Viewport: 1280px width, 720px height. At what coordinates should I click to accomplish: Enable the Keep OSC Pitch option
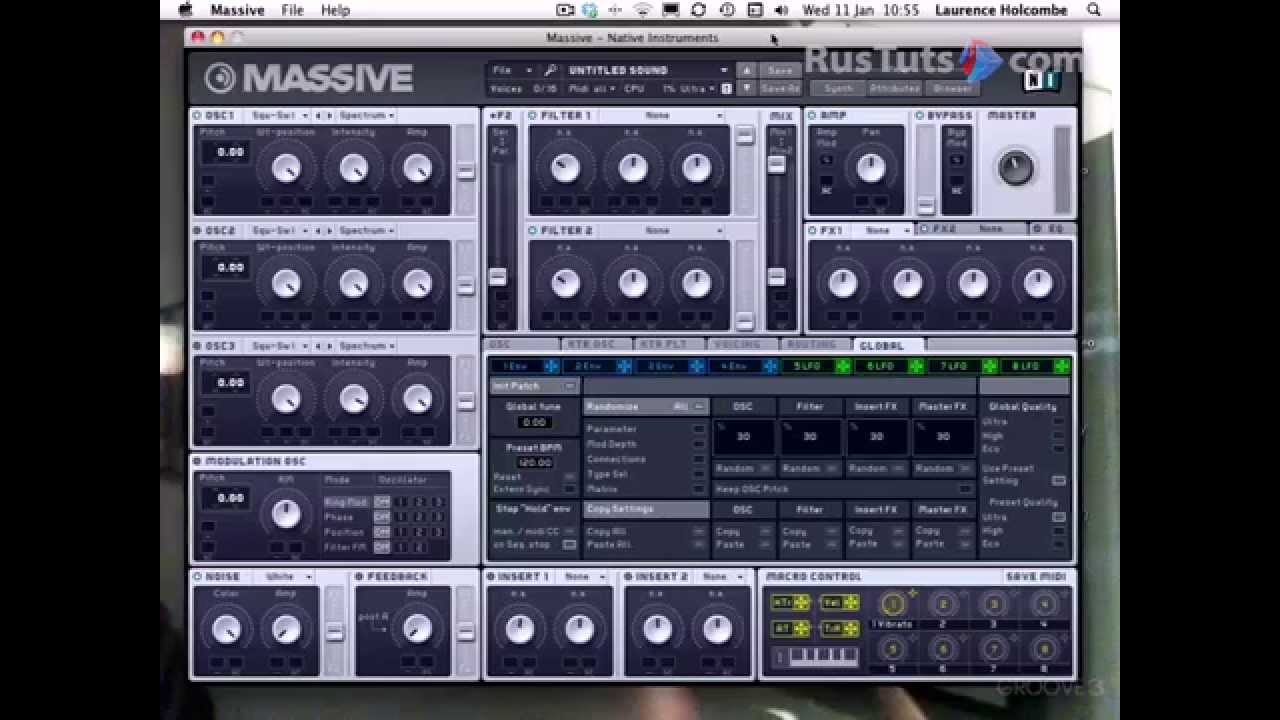[x=965, y=489]
